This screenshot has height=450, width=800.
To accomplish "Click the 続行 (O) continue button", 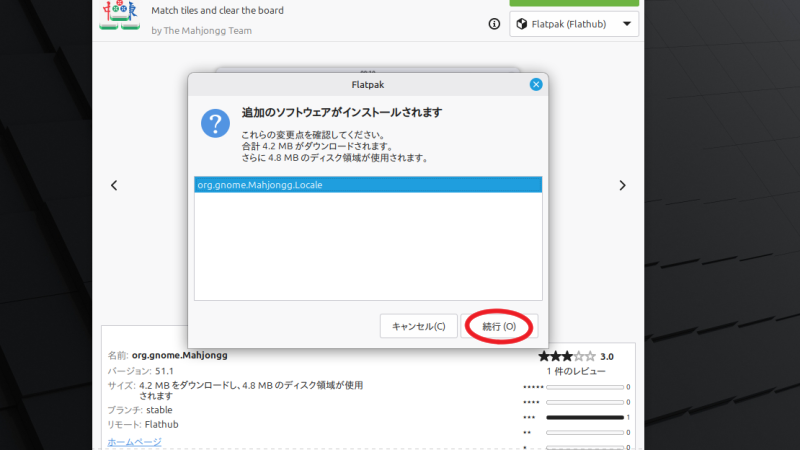I will (x=499, y=326).
